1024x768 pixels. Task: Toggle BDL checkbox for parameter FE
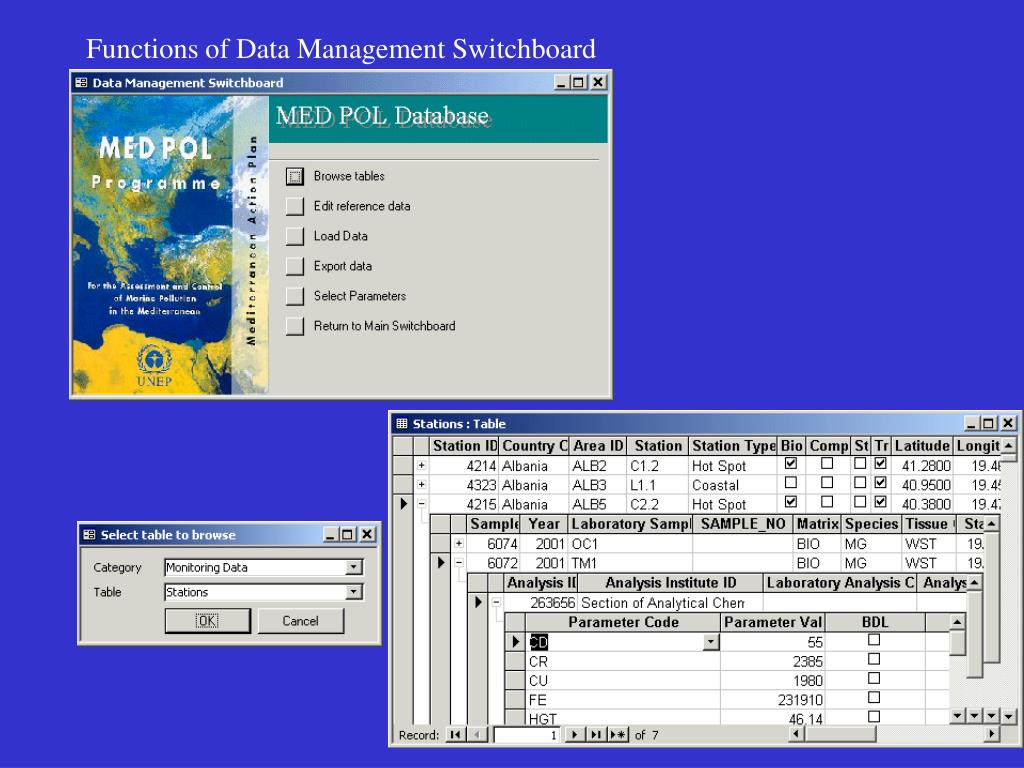coord(874,697)
